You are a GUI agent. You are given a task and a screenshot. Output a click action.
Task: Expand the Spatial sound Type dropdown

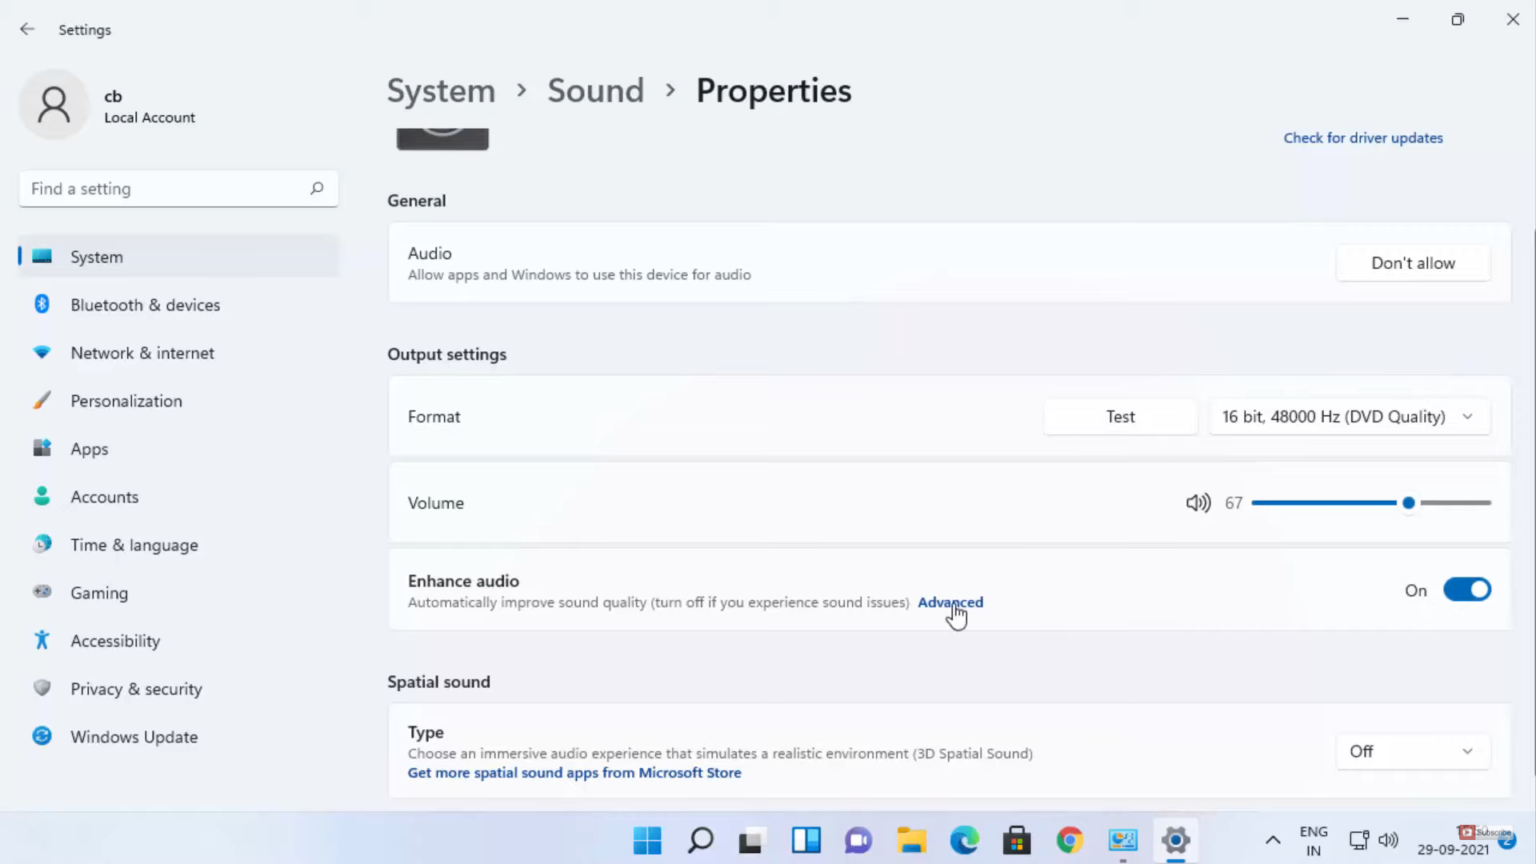tap(1411, 751)
